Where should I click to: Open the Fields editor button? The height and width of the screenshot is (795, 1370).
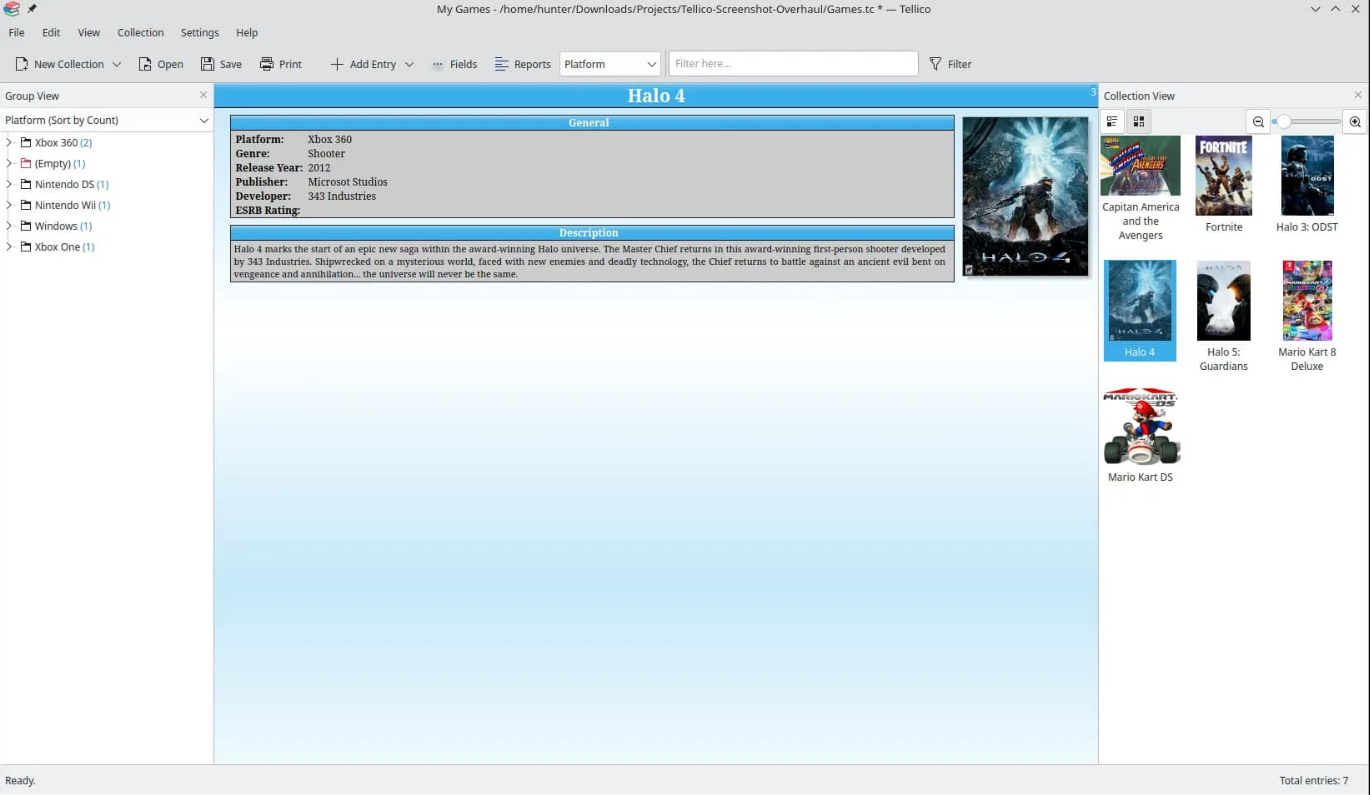(454, 64)
